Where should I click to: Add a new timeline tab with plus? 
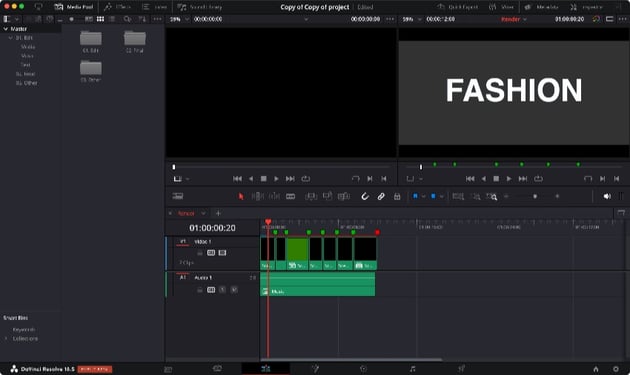click(x=218, y=213)
